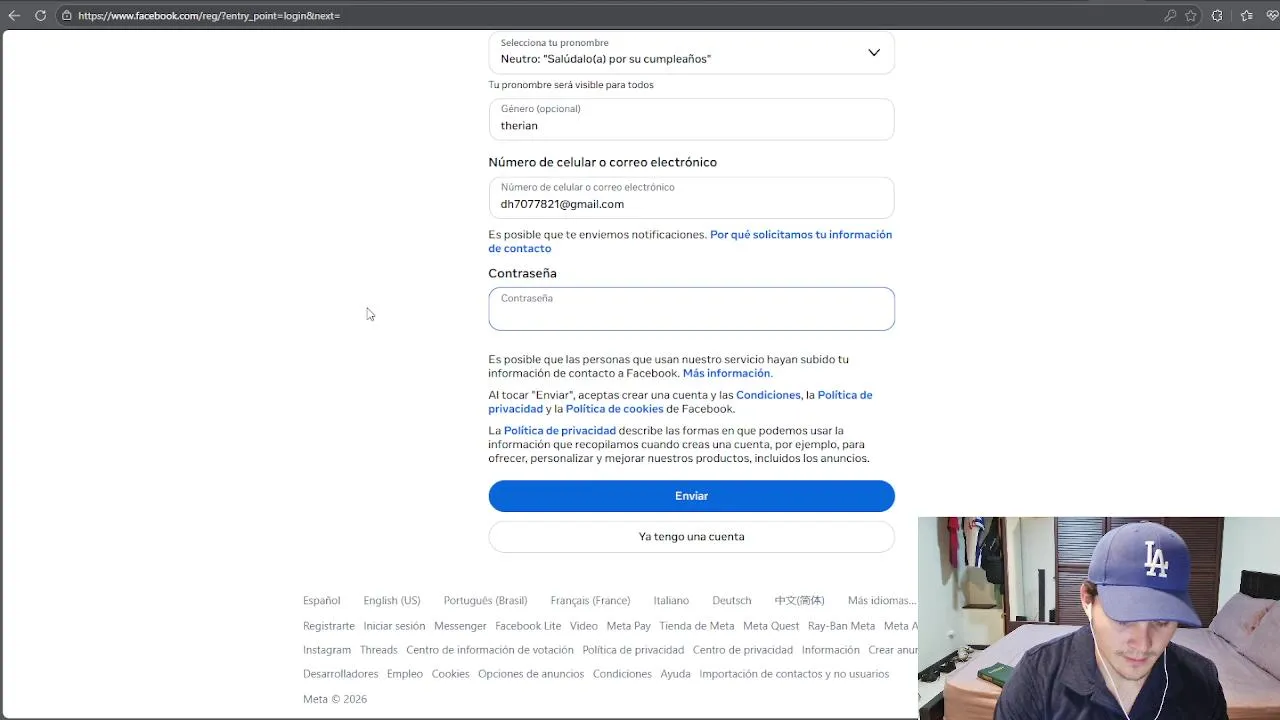
Task: Open the Meta Quest footer link
Action: (x=771, y=626)
